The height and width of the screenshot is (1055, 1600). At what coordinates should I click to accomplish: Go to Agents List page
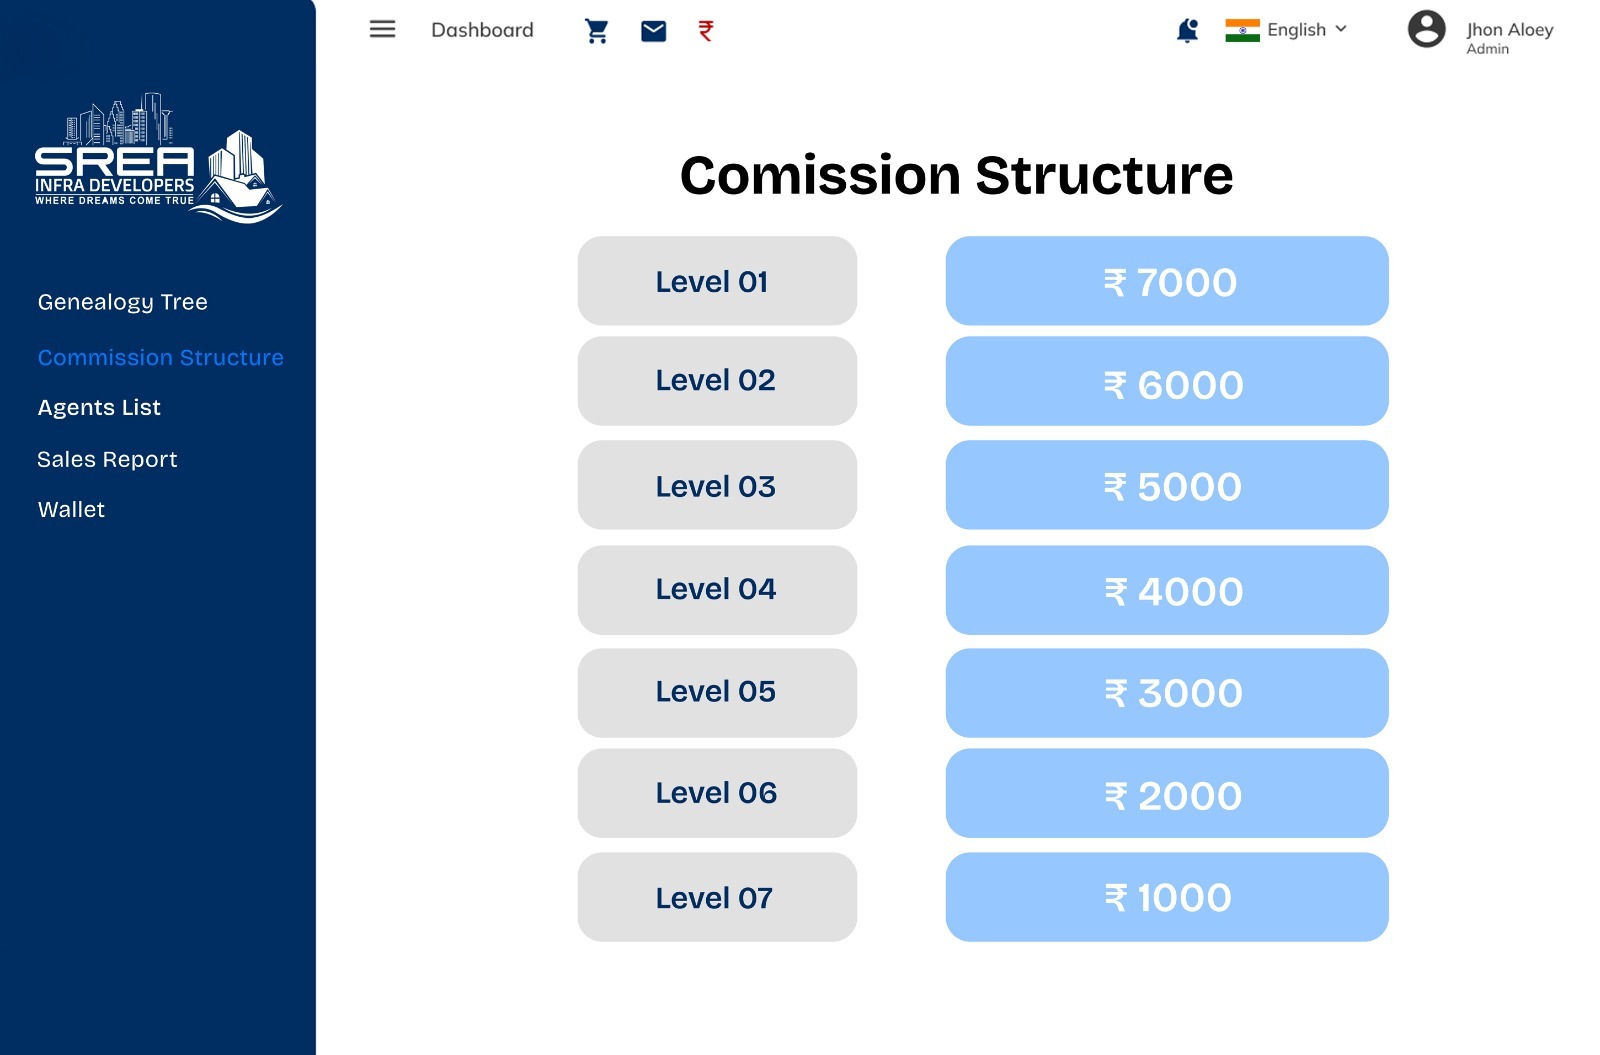99,408
